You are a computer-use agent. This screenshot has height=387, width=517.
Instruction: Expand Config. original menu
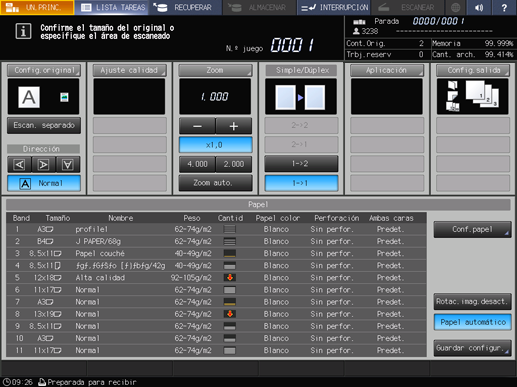pyautogui.click(x=44, y=70)
